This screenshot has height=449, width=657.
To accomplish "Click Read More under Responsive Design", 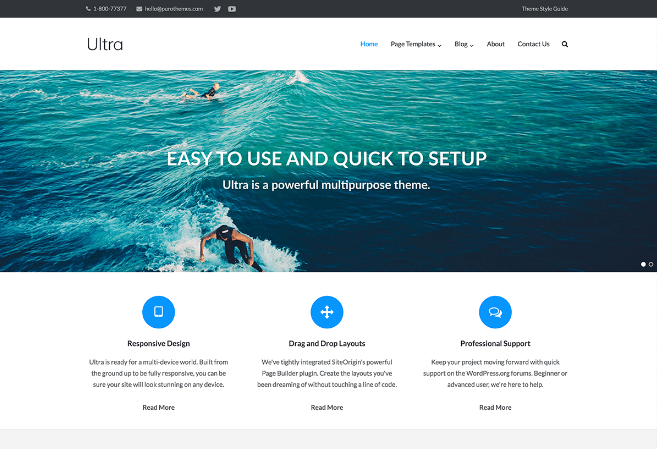I will pyautogui.click(x=158, y=407).
